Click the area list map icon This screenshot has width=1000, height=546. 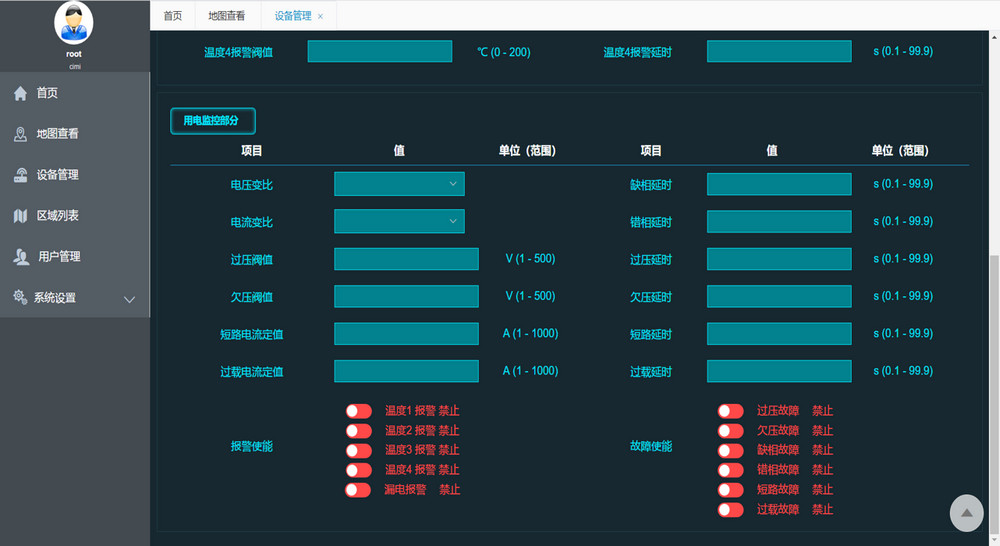[x=20, y=216]
